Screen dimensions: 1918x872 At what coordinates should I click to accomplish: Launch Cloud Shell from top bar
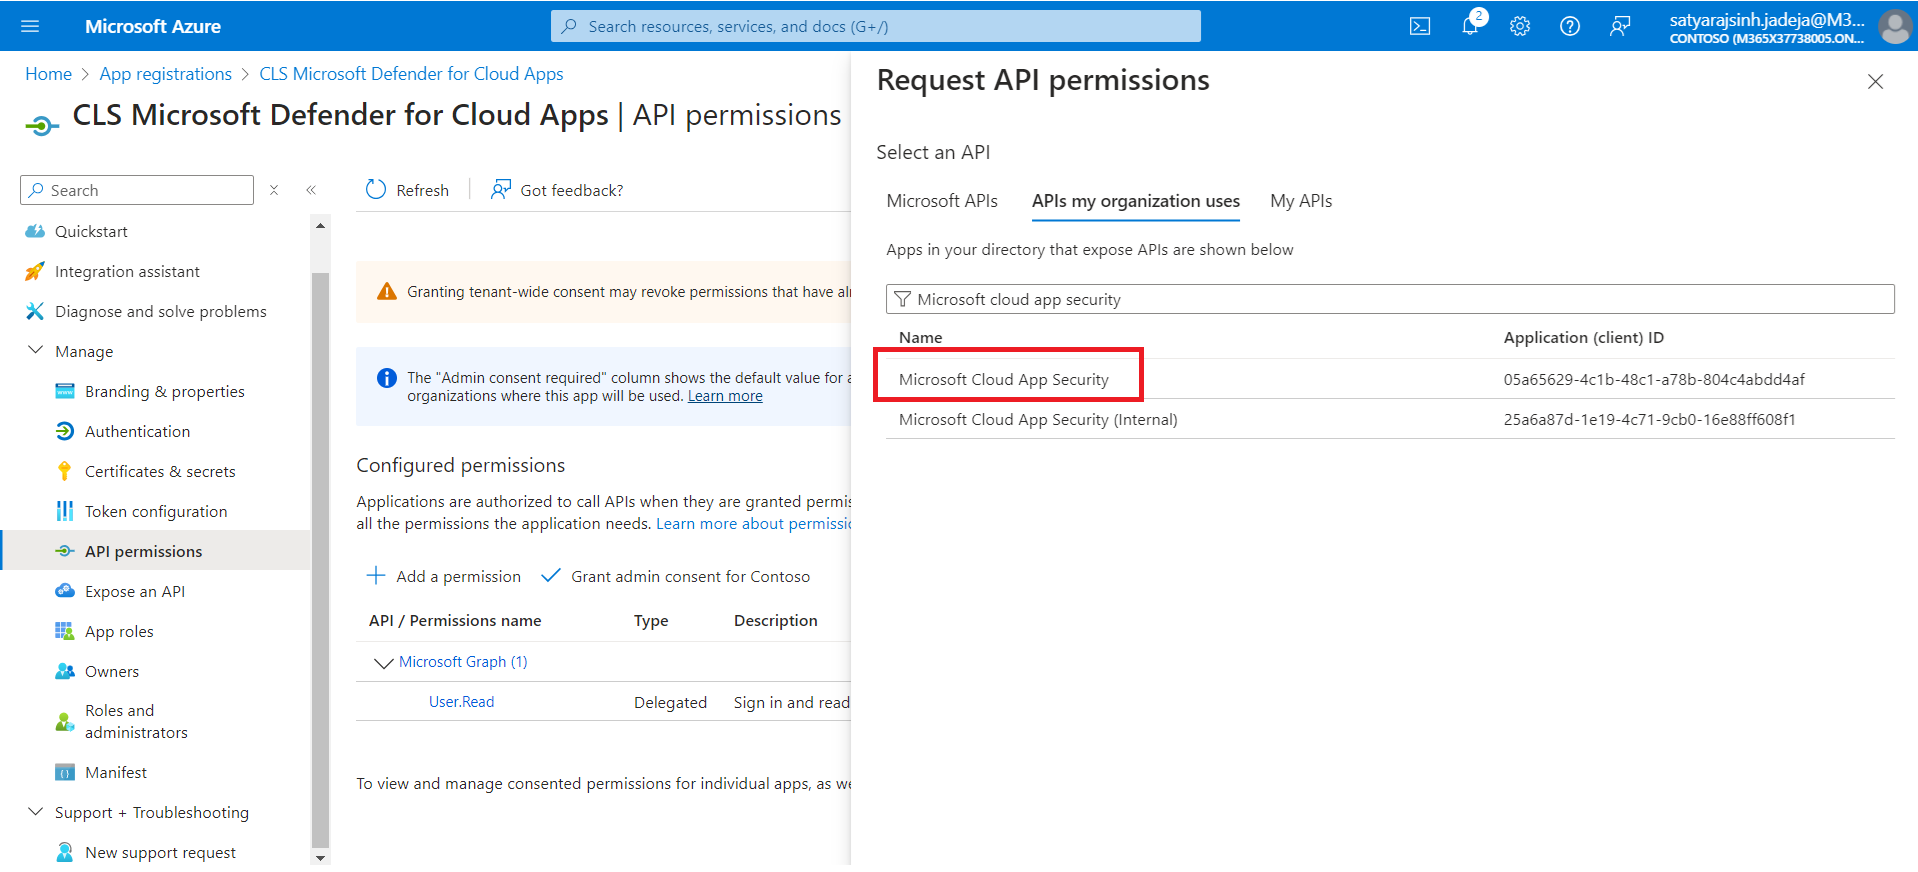1420,26
